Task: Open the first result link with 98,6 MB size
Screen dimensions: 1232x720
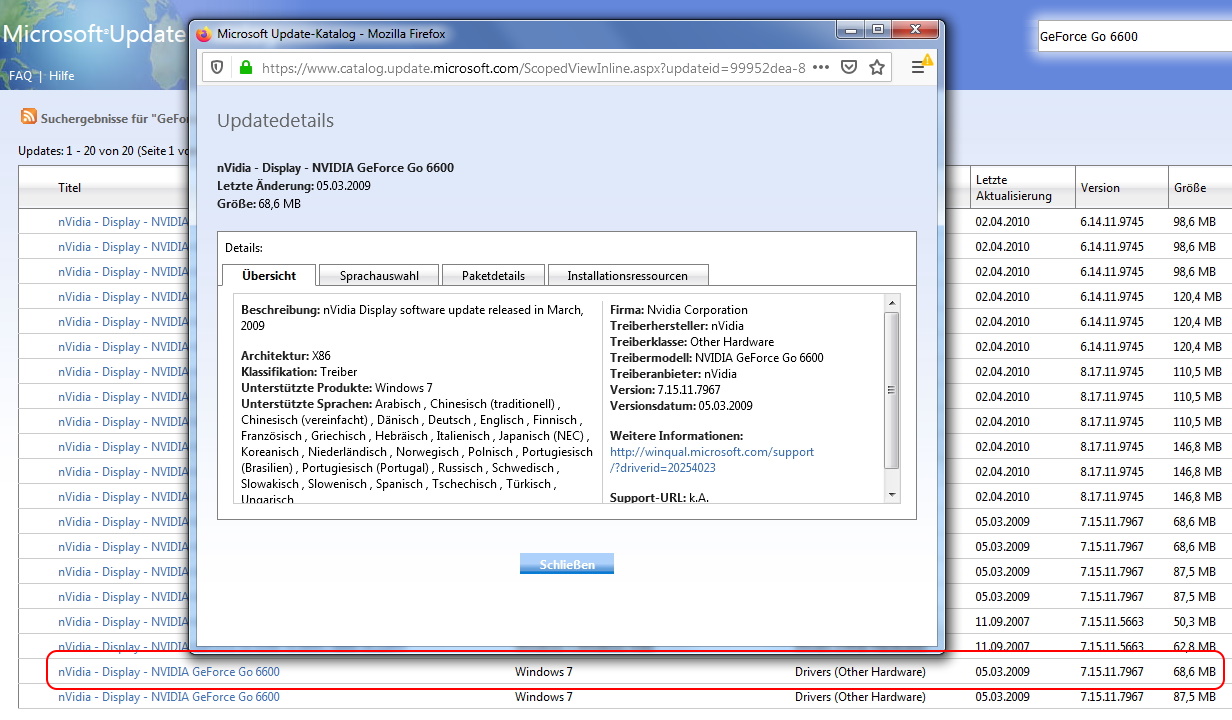Action: [x=123, y=222]
